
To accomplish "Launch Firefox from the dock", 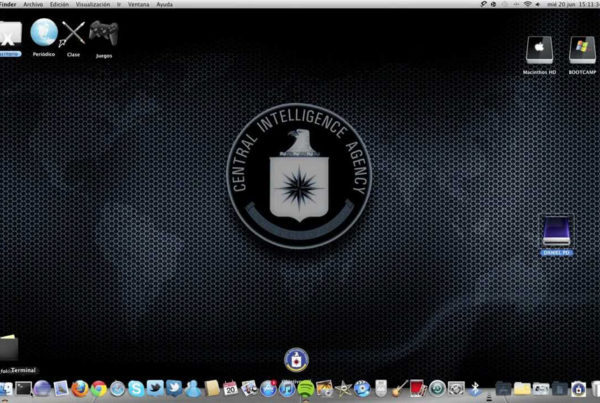I will click(x=80, y=389).
